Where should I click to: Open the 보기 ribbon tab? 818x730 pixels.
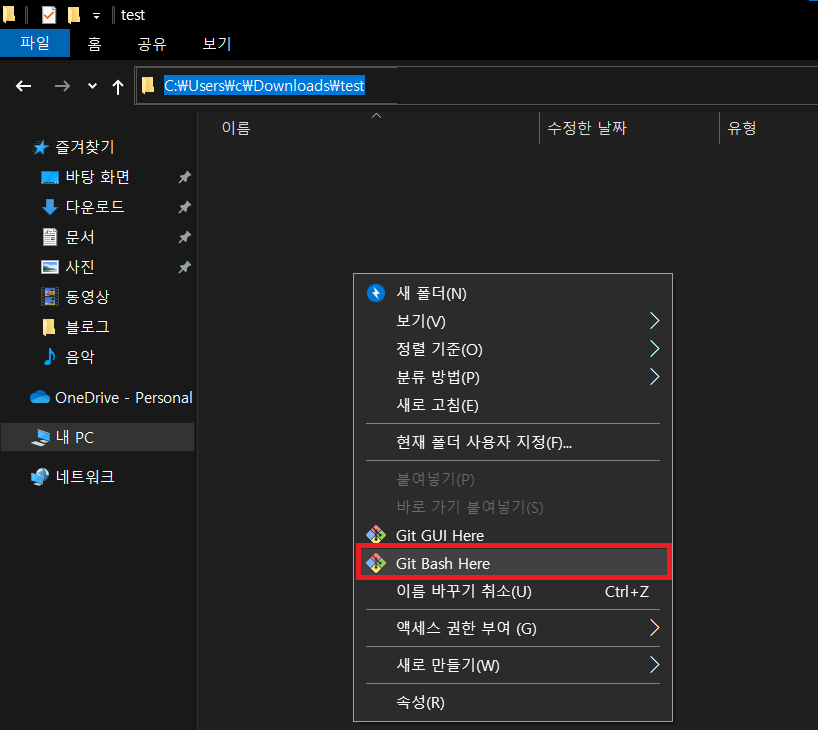(x=216, y=44)
